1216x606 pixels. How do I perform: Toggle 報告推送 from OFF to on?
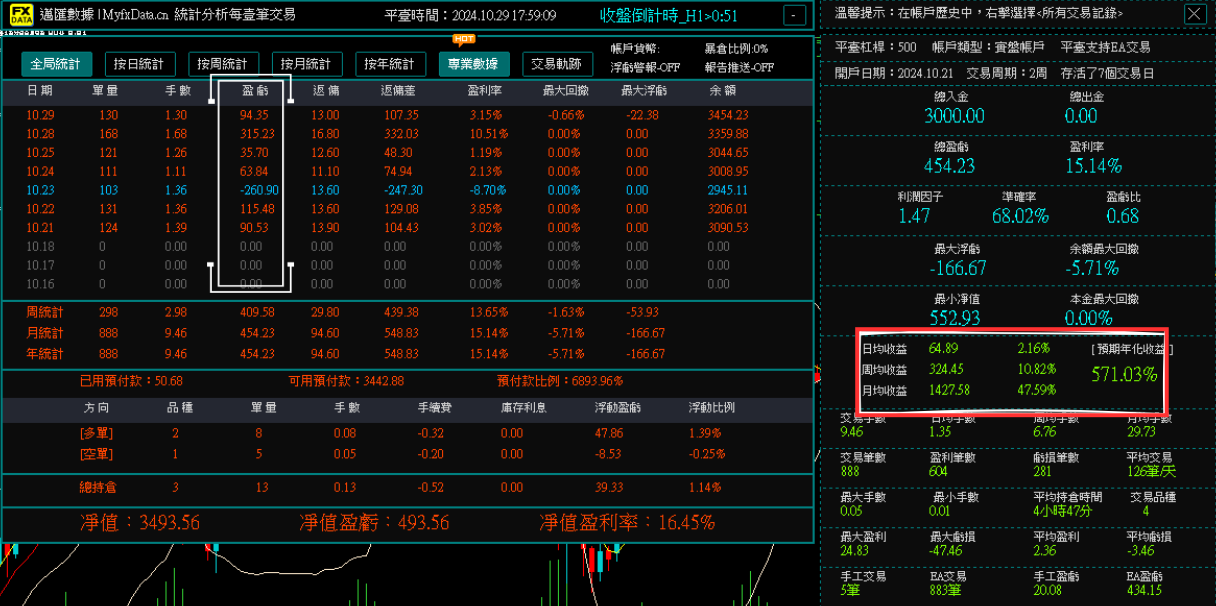tap(741, 65)
